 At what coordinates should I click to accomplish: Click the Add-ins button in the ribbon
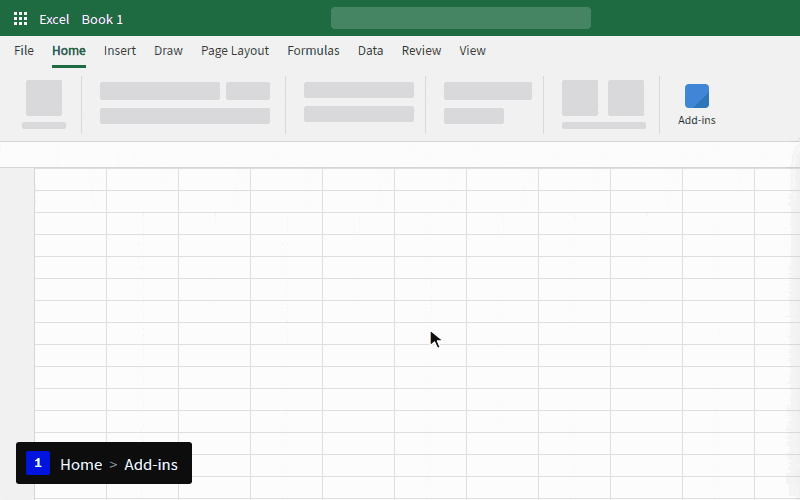click(x=696, y=105)
